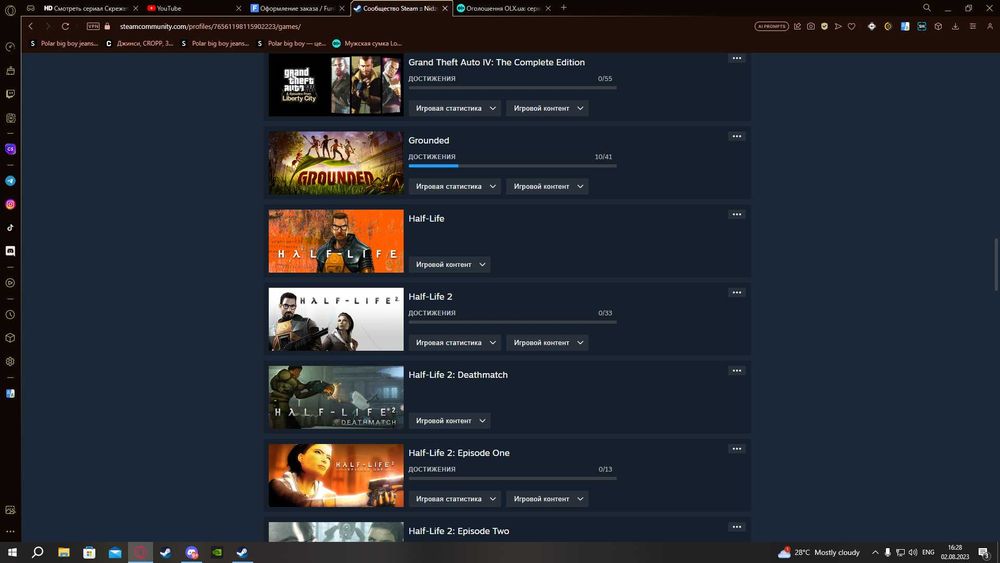Open Opera GX main menu logo

(x=10, y=10)
